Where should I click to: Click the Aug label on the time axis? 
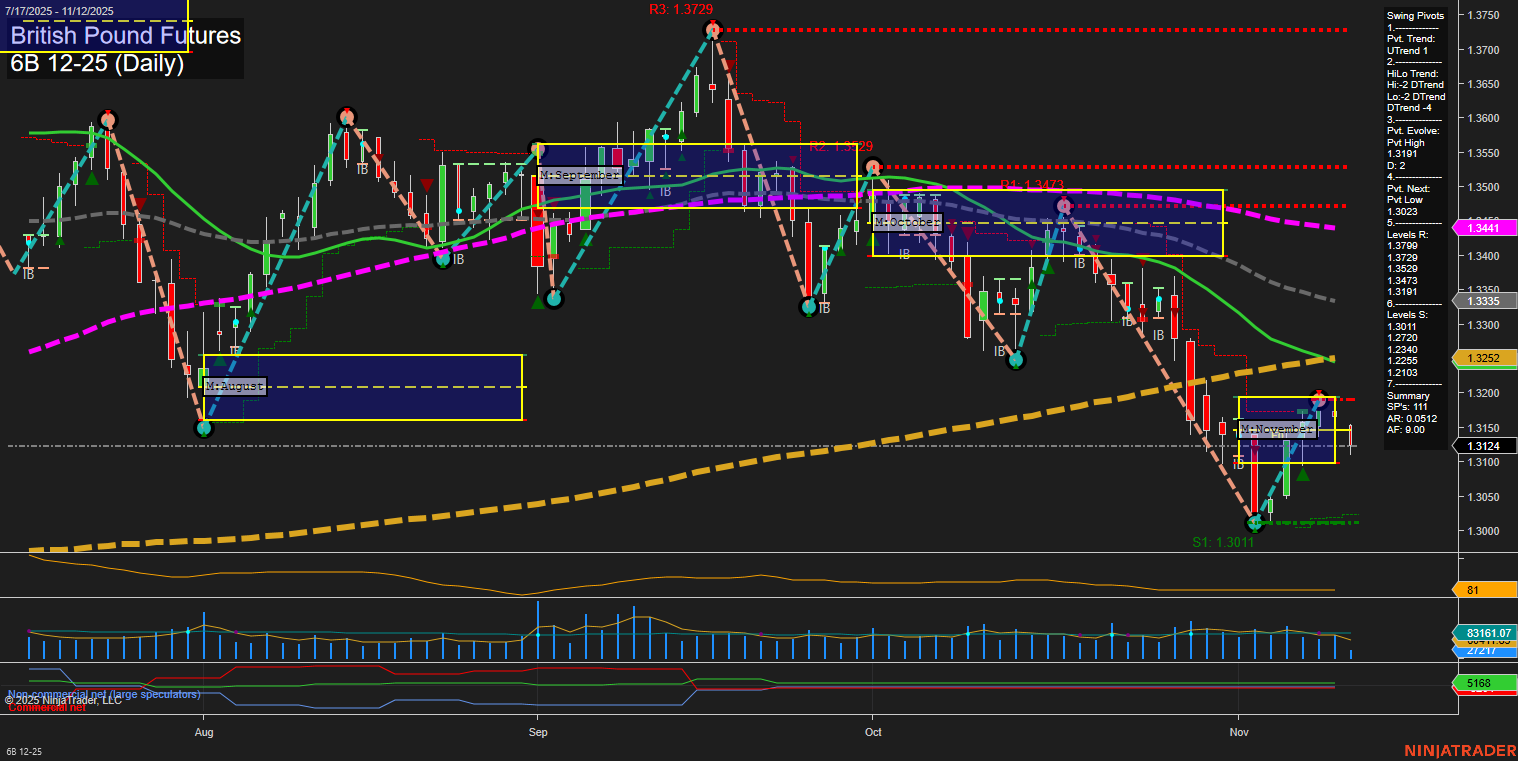coord(204,733)
